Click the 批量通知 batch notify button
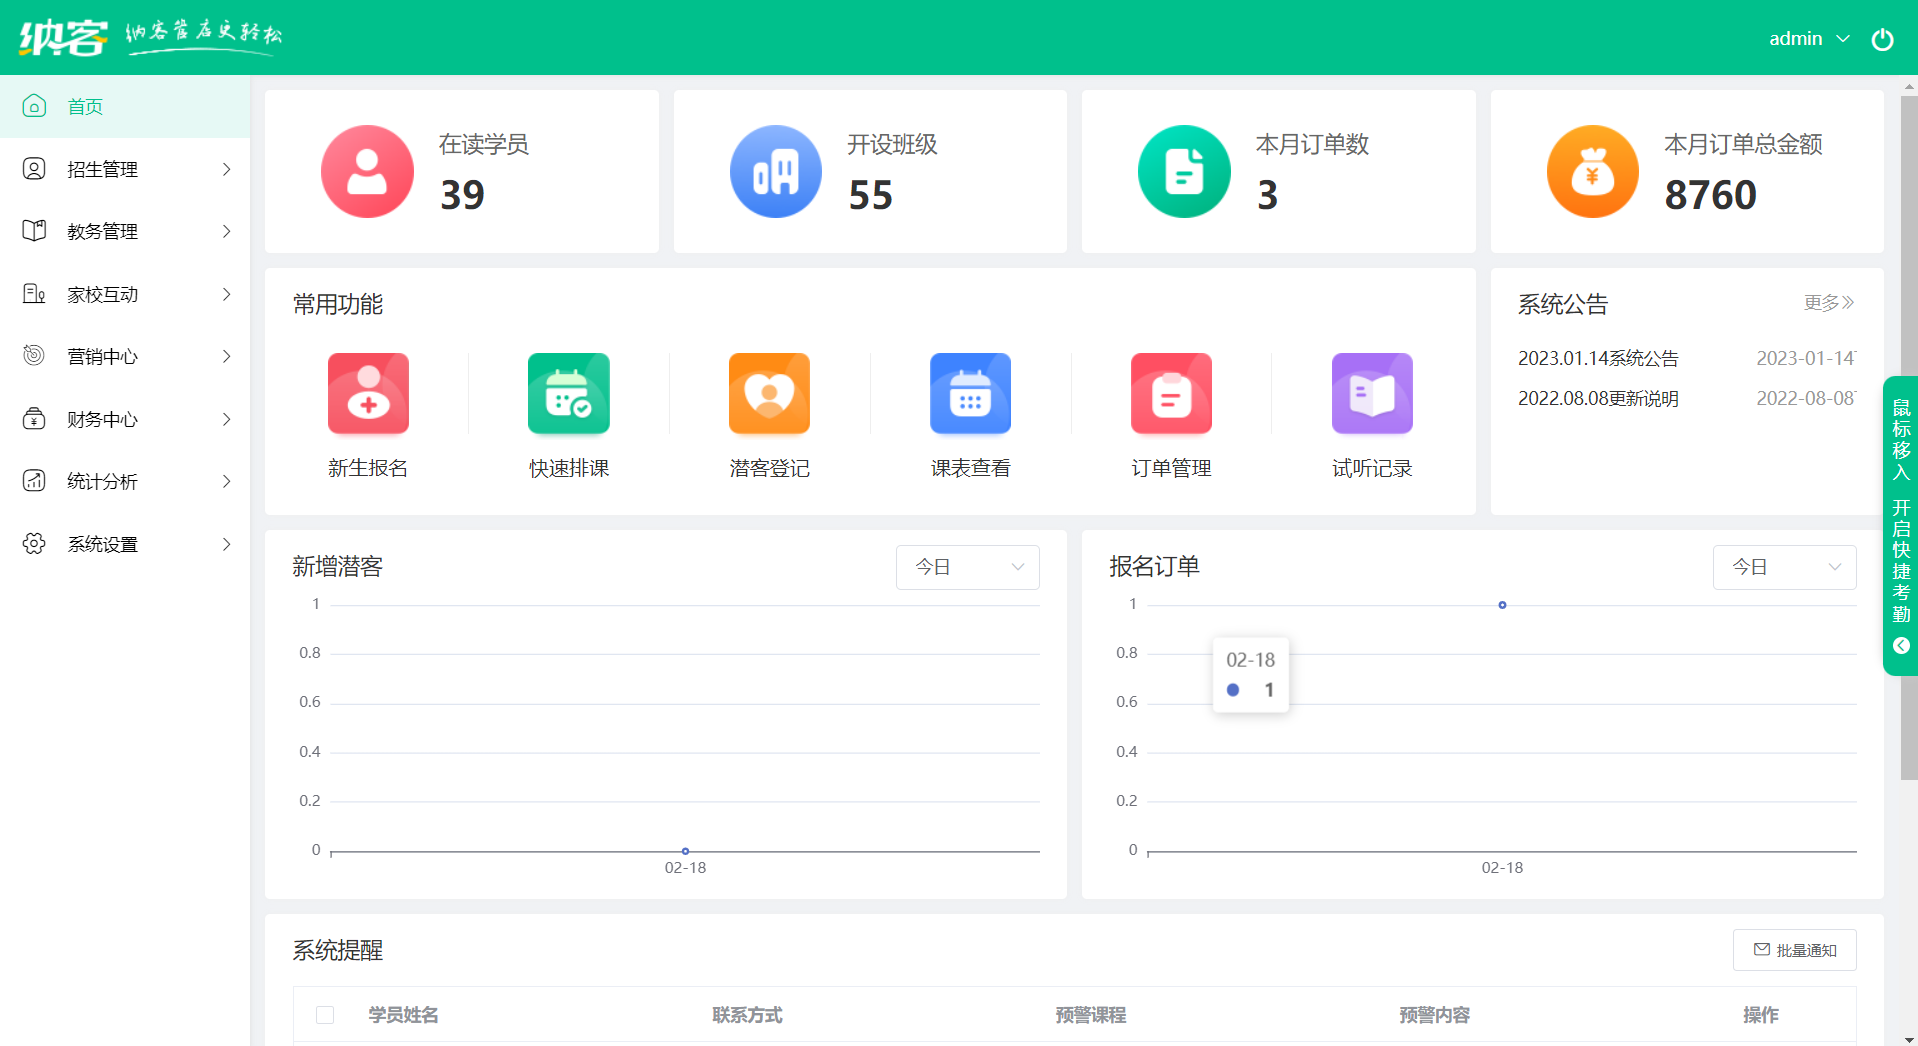Screen dimensions: 1918x1046 coord(1794,950)
